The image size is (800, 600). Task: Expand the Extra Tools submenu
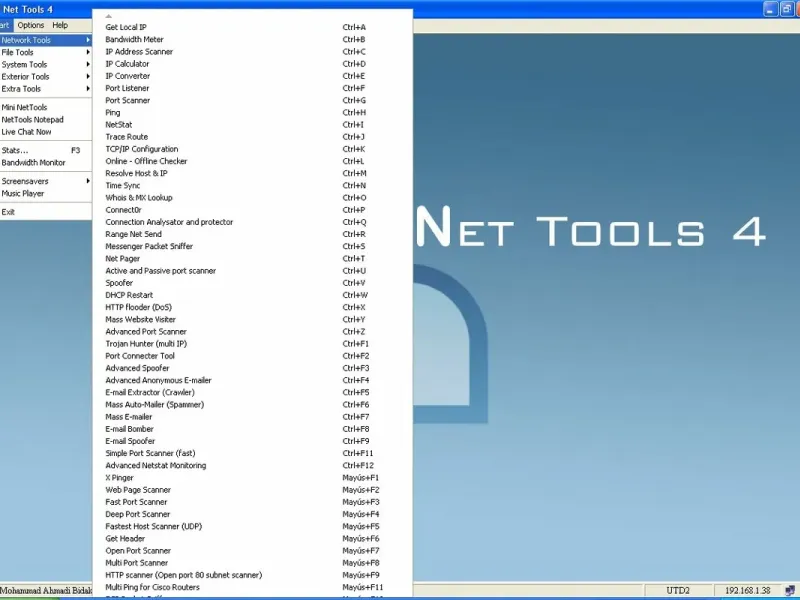click(x=46, y=89)
